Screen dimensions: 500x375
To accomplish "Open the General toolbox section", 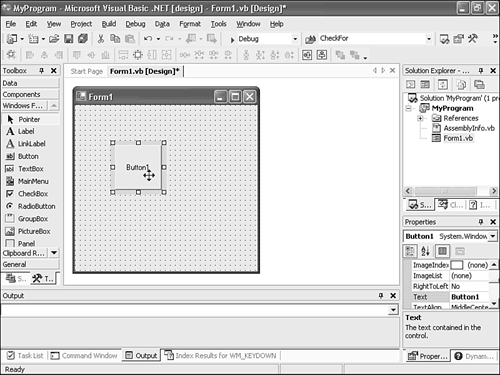I will (31, 264).
